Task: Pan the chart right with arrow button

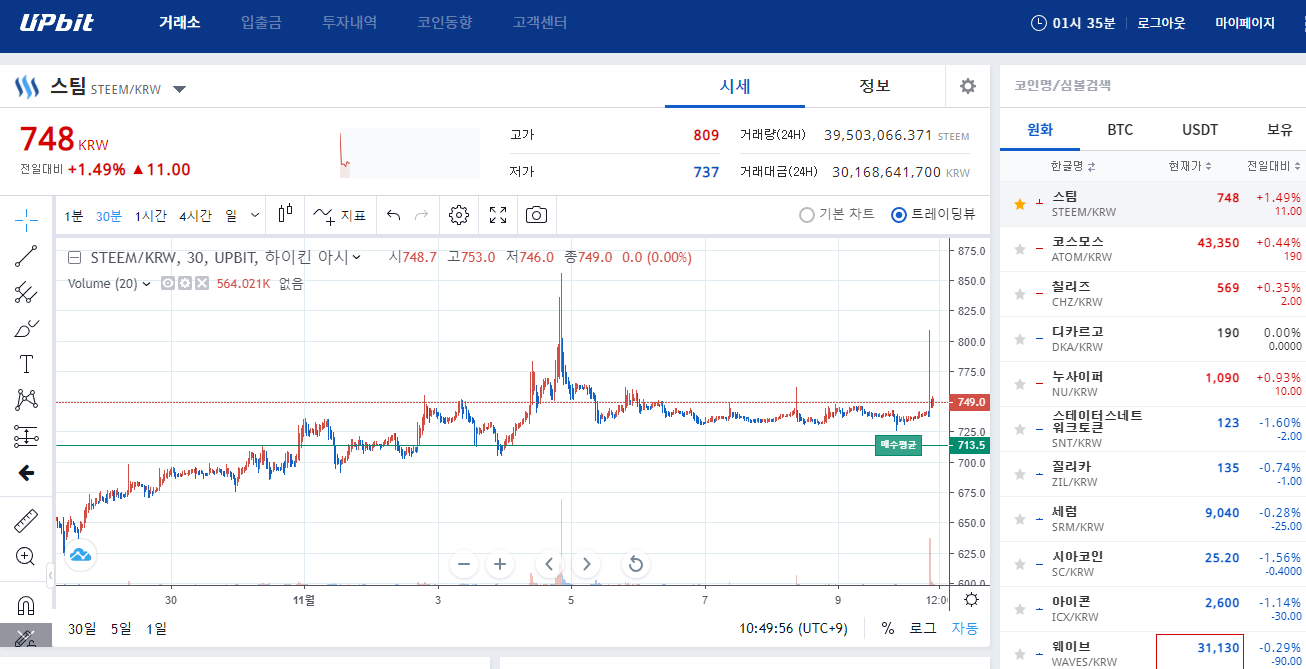Action: click(587, 564)
